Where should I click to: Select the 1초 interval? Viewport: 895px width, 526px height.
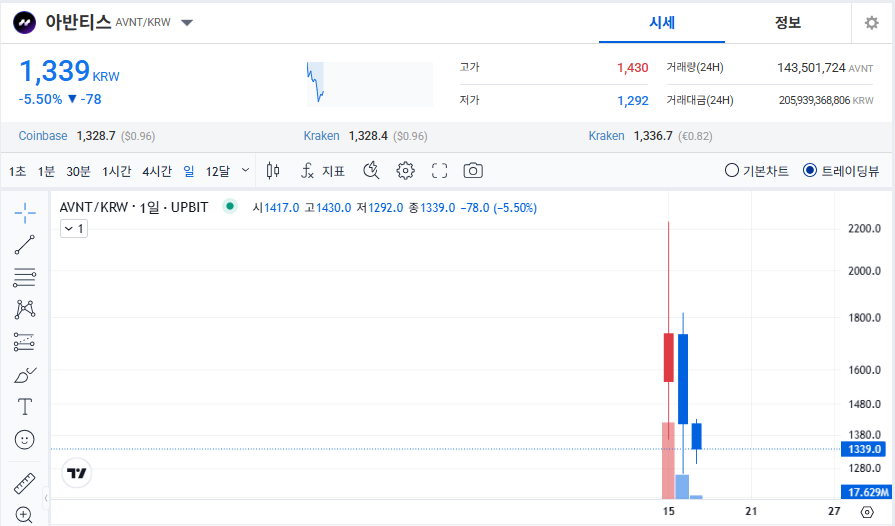17,171
